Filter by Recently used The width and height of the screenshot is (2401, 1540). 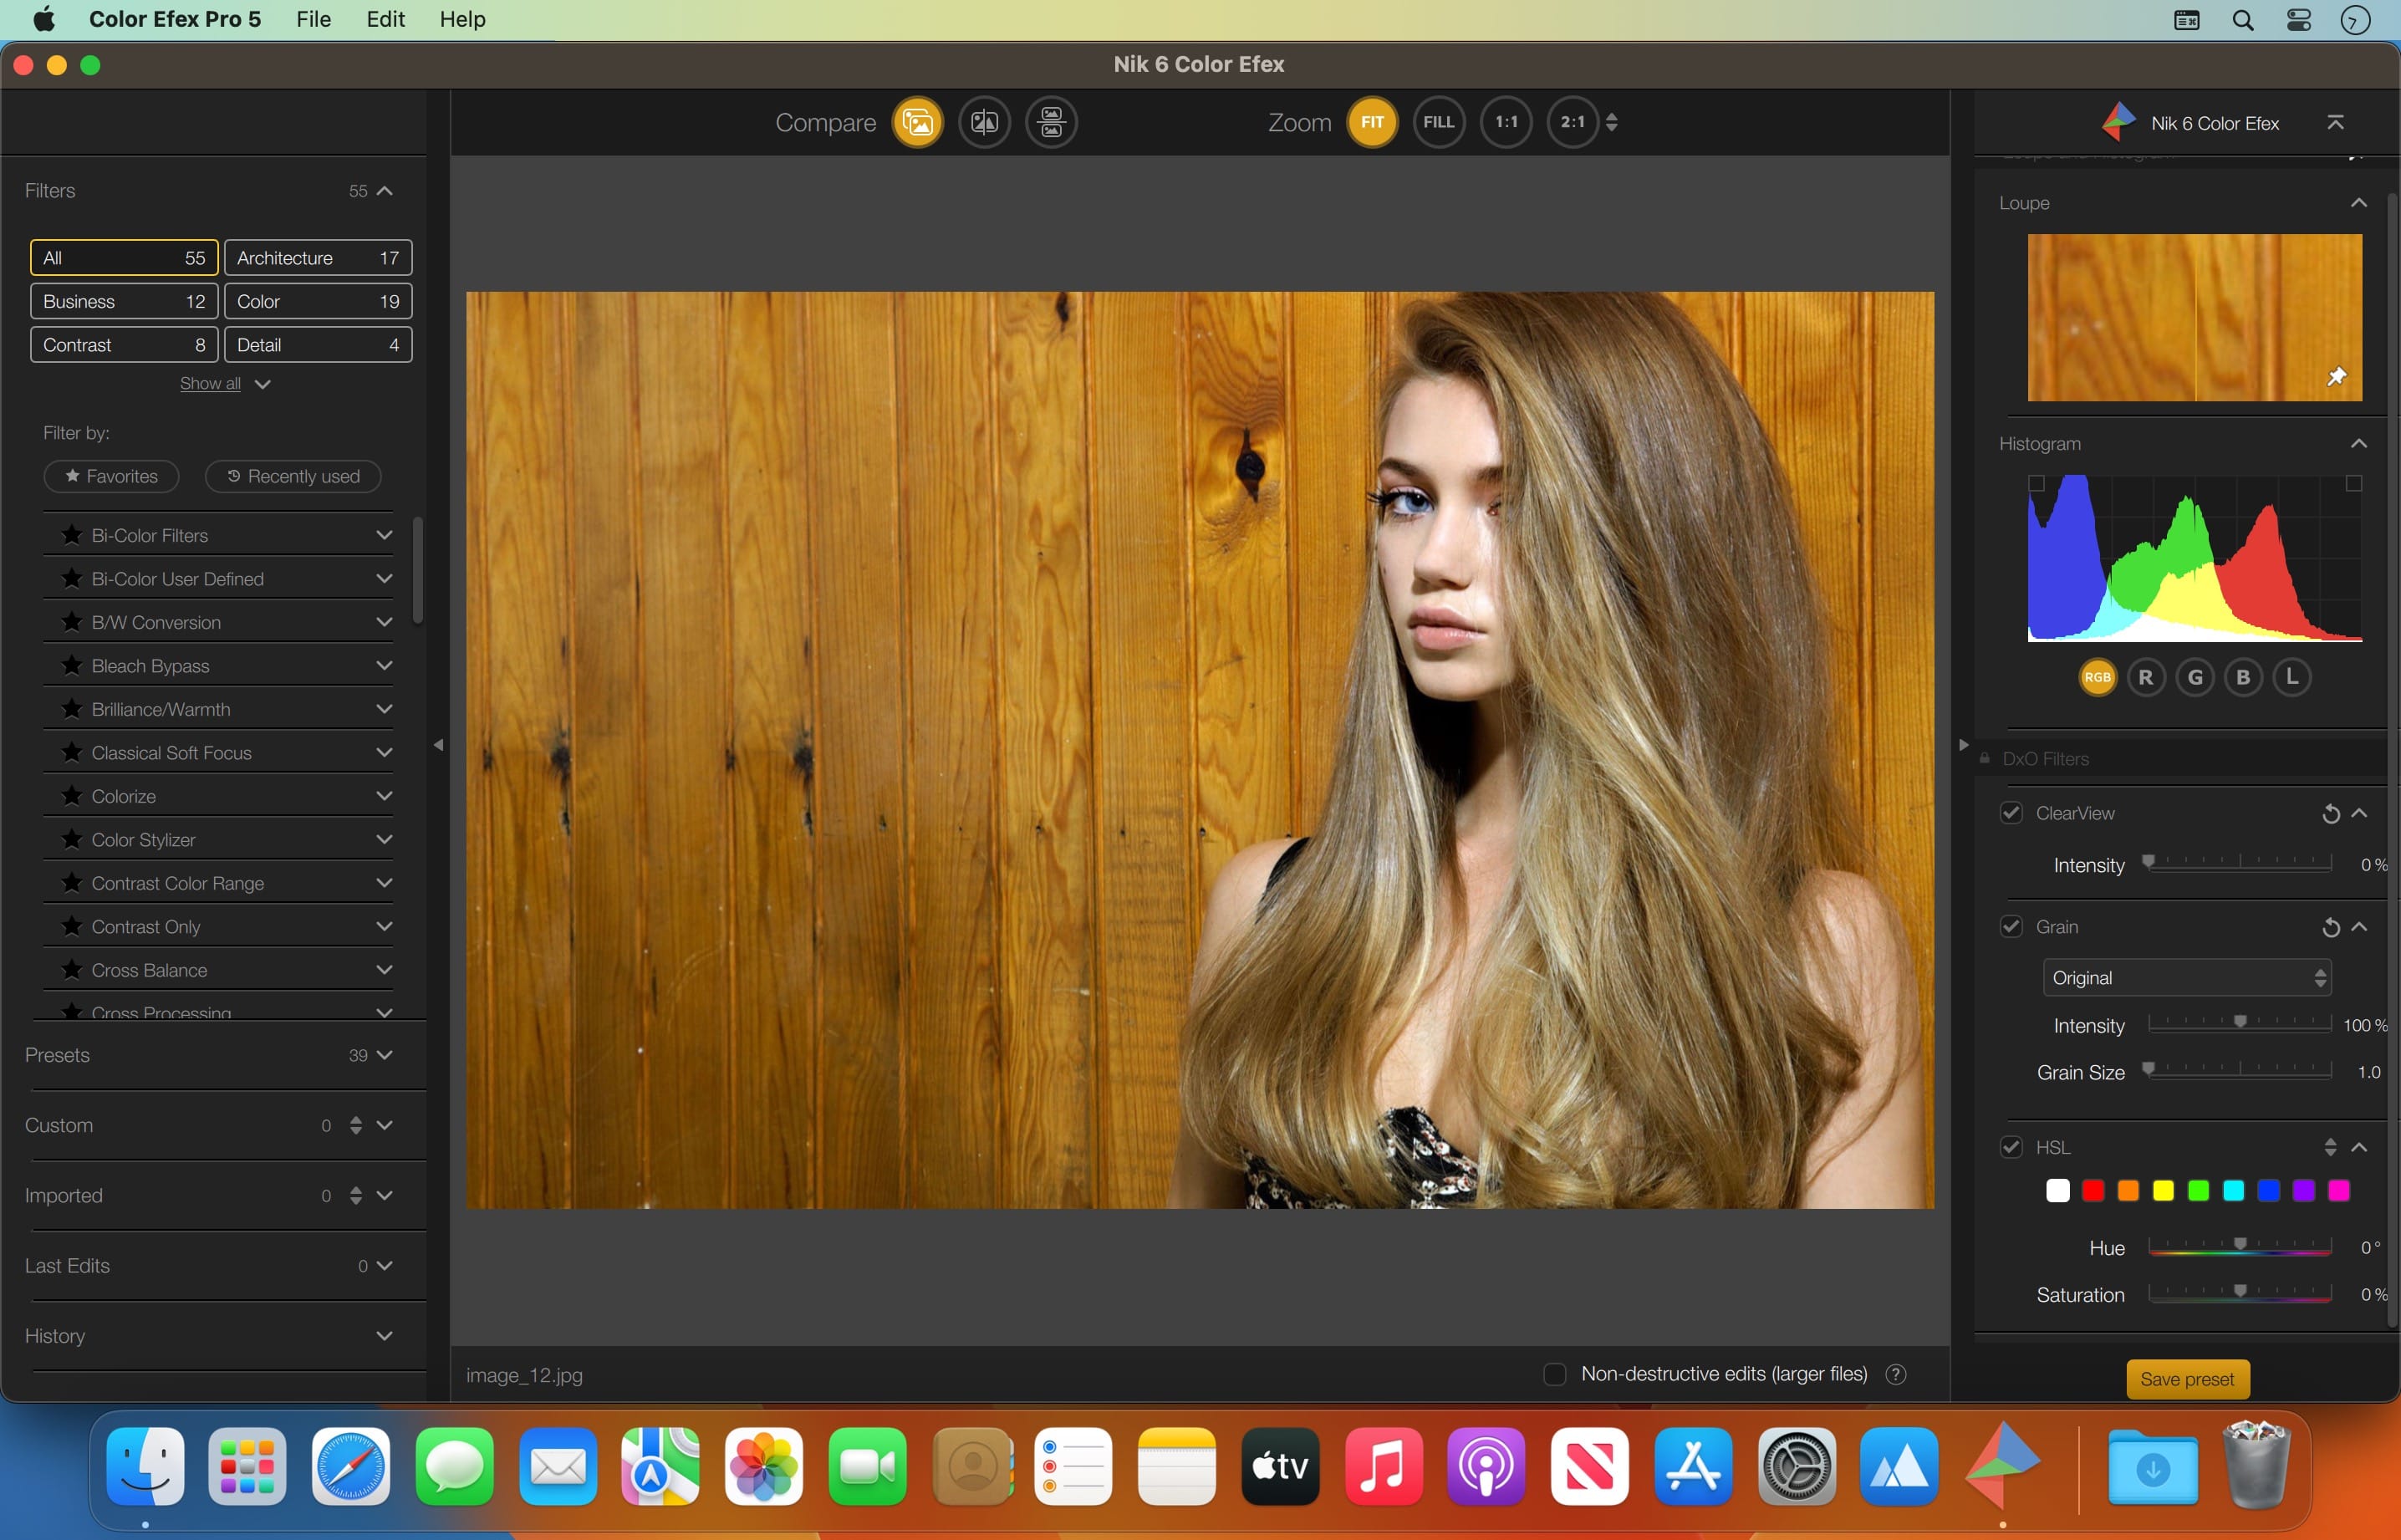click(x=293, y=477)
